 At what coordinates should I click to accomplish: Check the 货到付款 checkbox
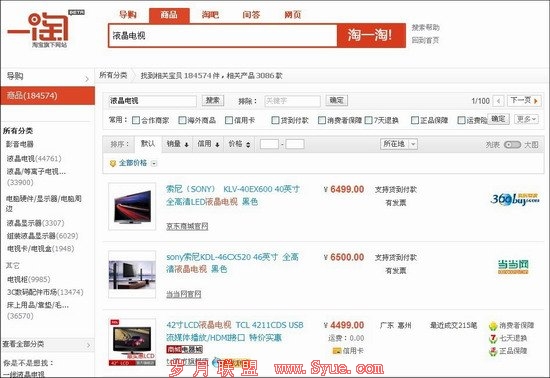tap(275, 120)
